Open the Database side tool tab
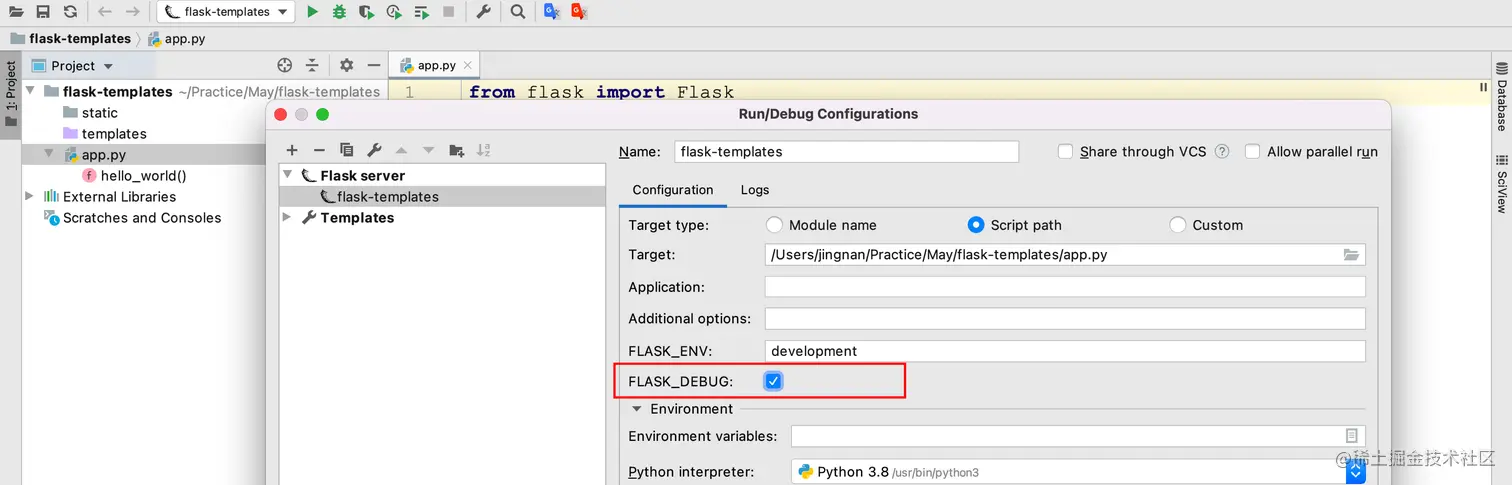 [1501, 96]
